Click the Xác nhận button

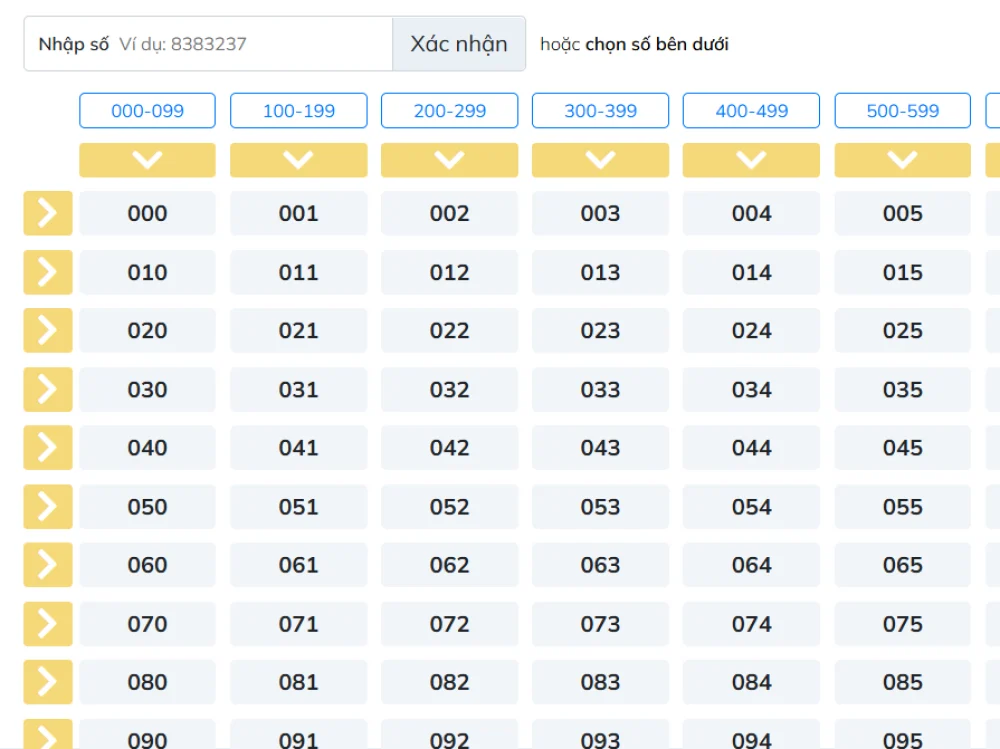coord(459,44)
